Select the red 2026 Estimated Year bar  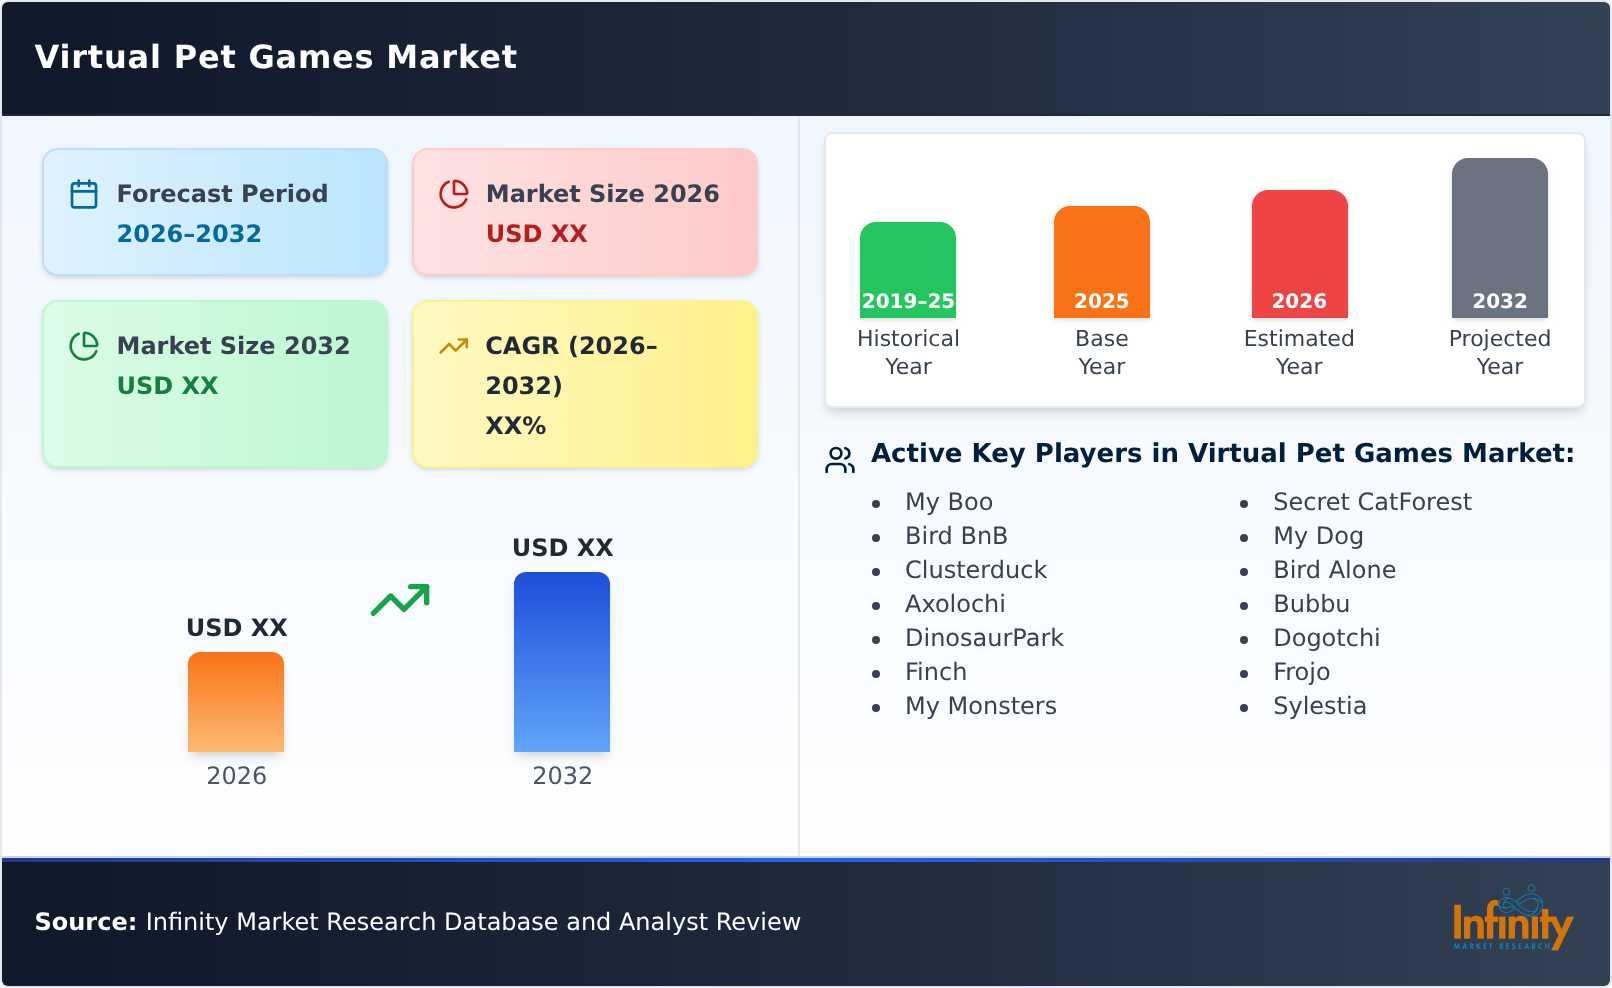[x=1300, y=254]
